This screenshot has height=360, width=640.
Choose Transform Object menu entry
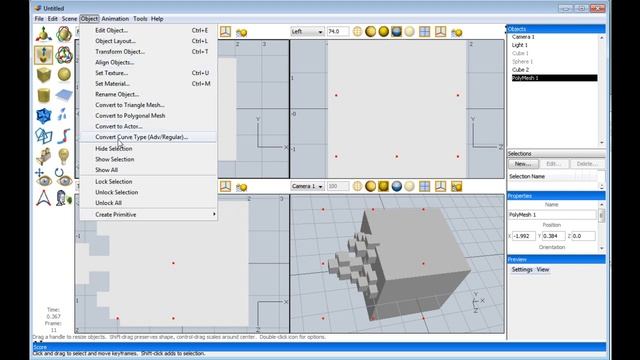(149, 51)
